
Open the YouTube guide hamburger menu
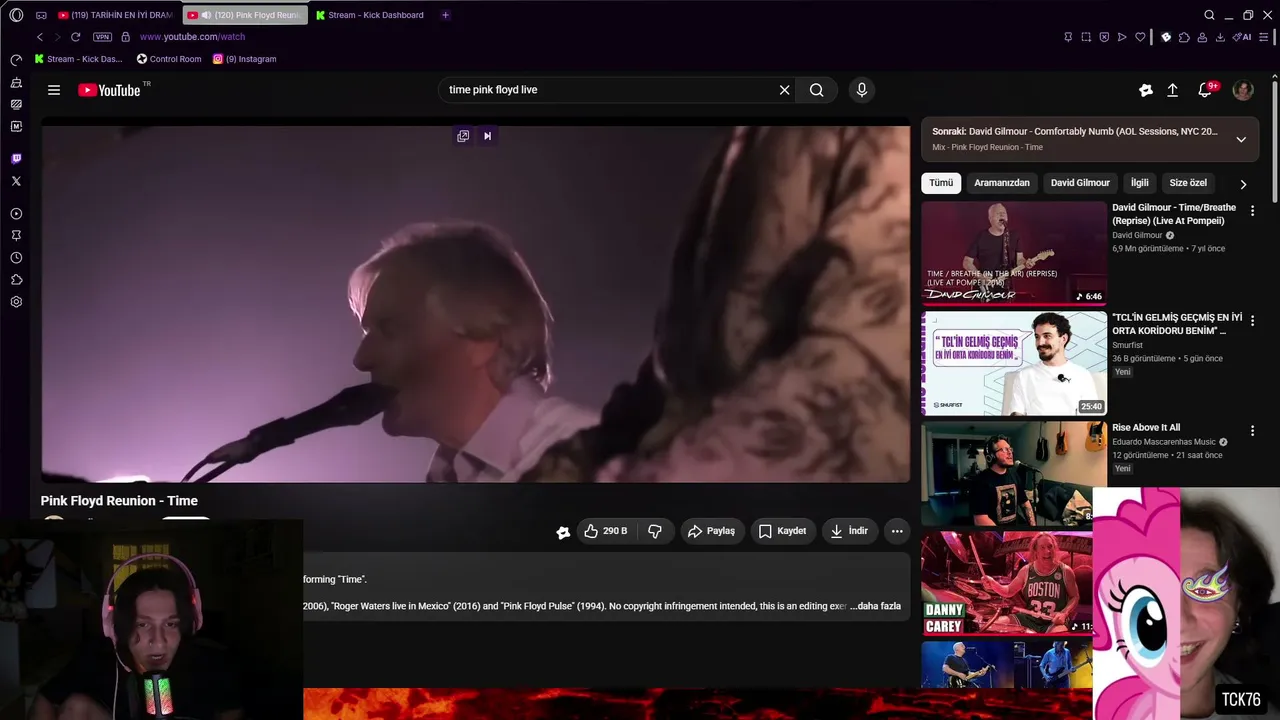54,90
